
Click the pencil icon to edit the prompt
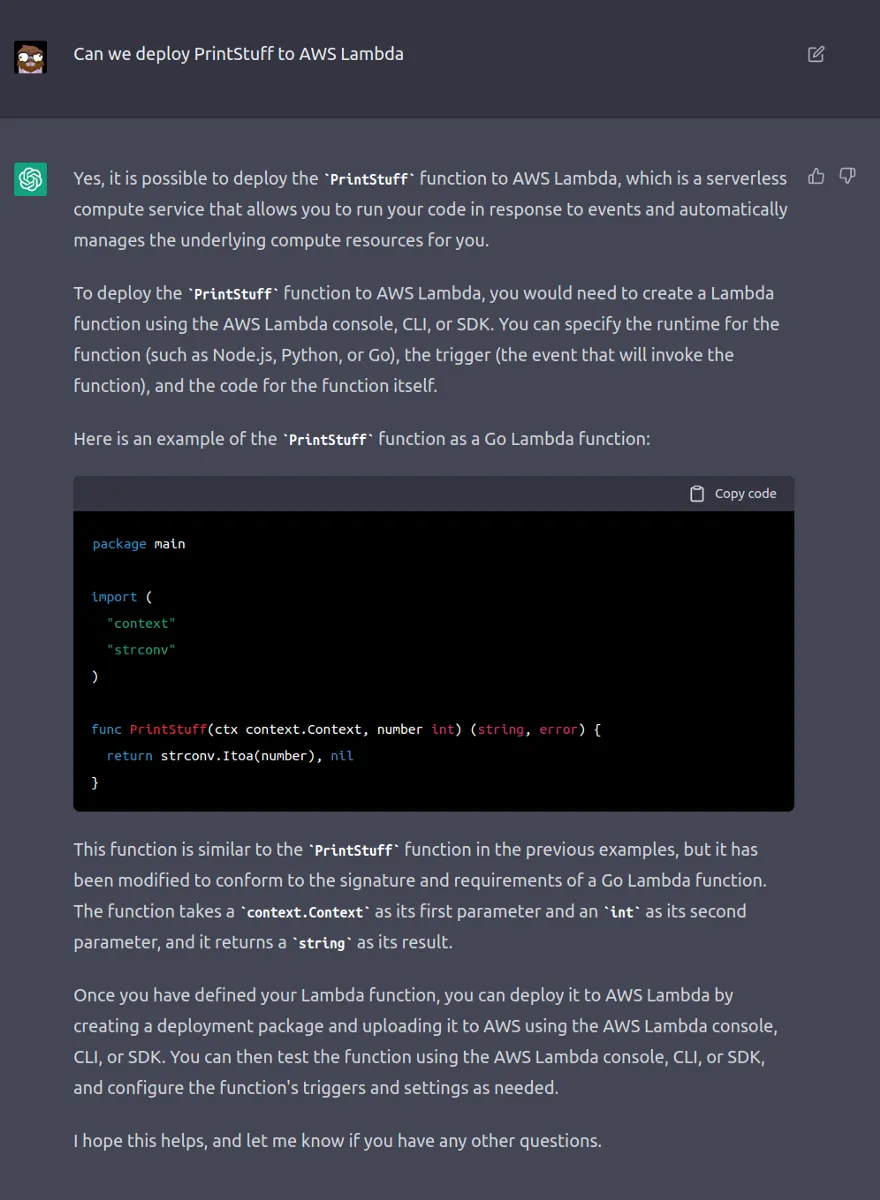tap(816, 54)
